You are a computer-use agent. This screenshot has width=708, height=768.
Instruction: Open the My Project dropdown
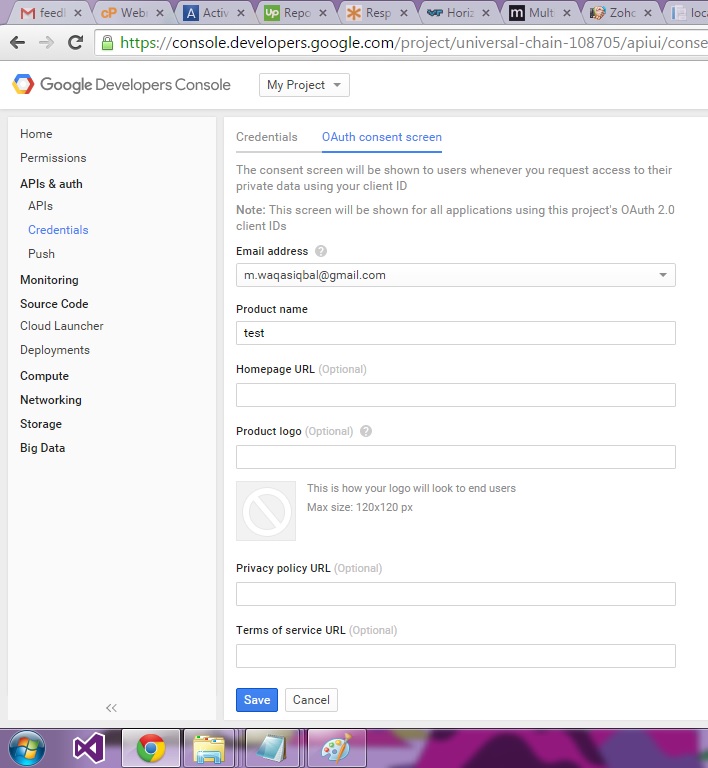304,85
